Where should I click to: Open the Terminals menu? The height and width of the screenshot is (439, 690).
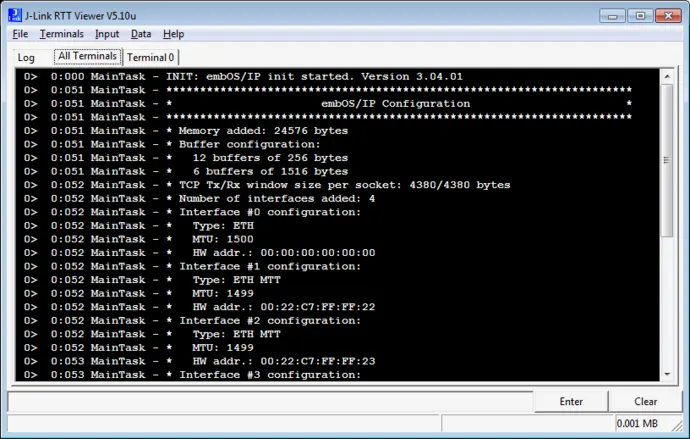[x=61, y=34]
